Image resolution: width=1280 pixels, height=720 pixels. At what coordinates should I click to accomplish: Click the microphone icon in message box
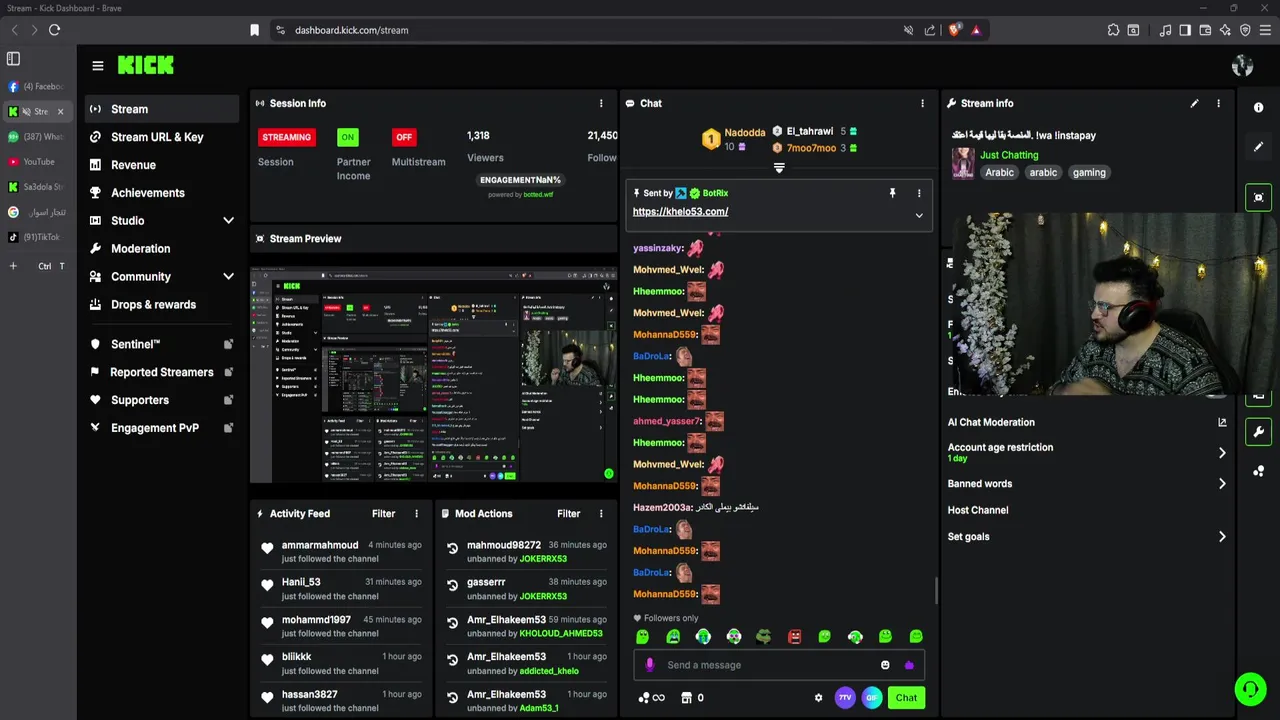(x=650, y=665)
